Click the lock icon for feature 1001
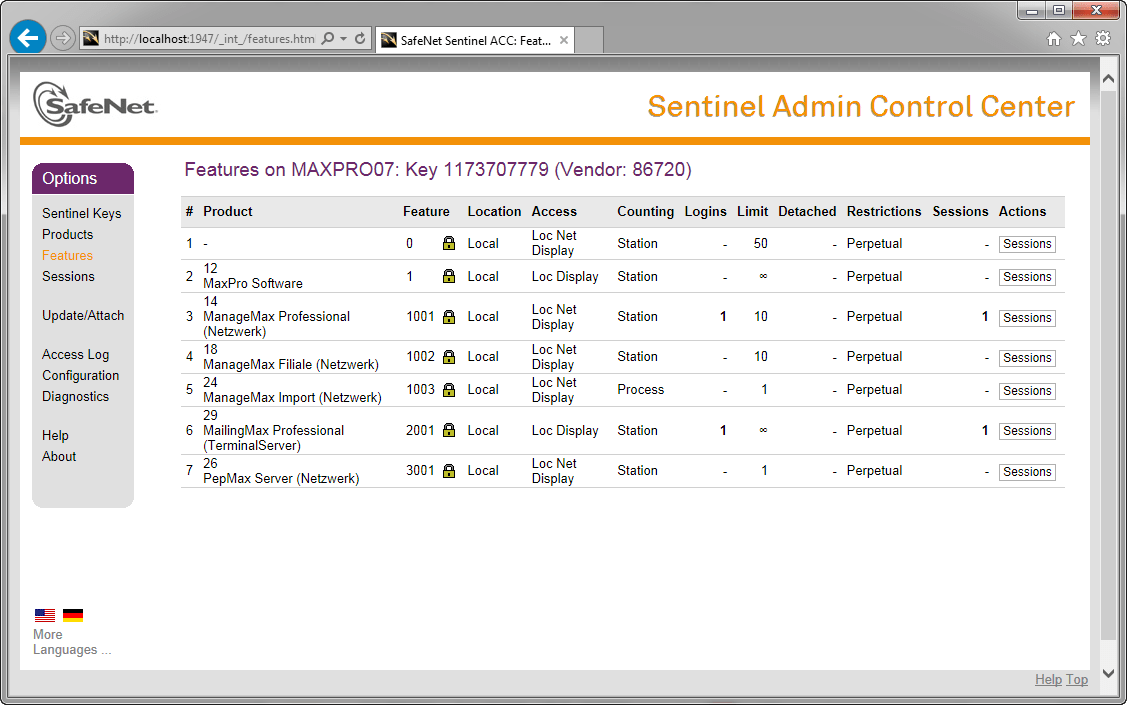 tap(448, 316)
